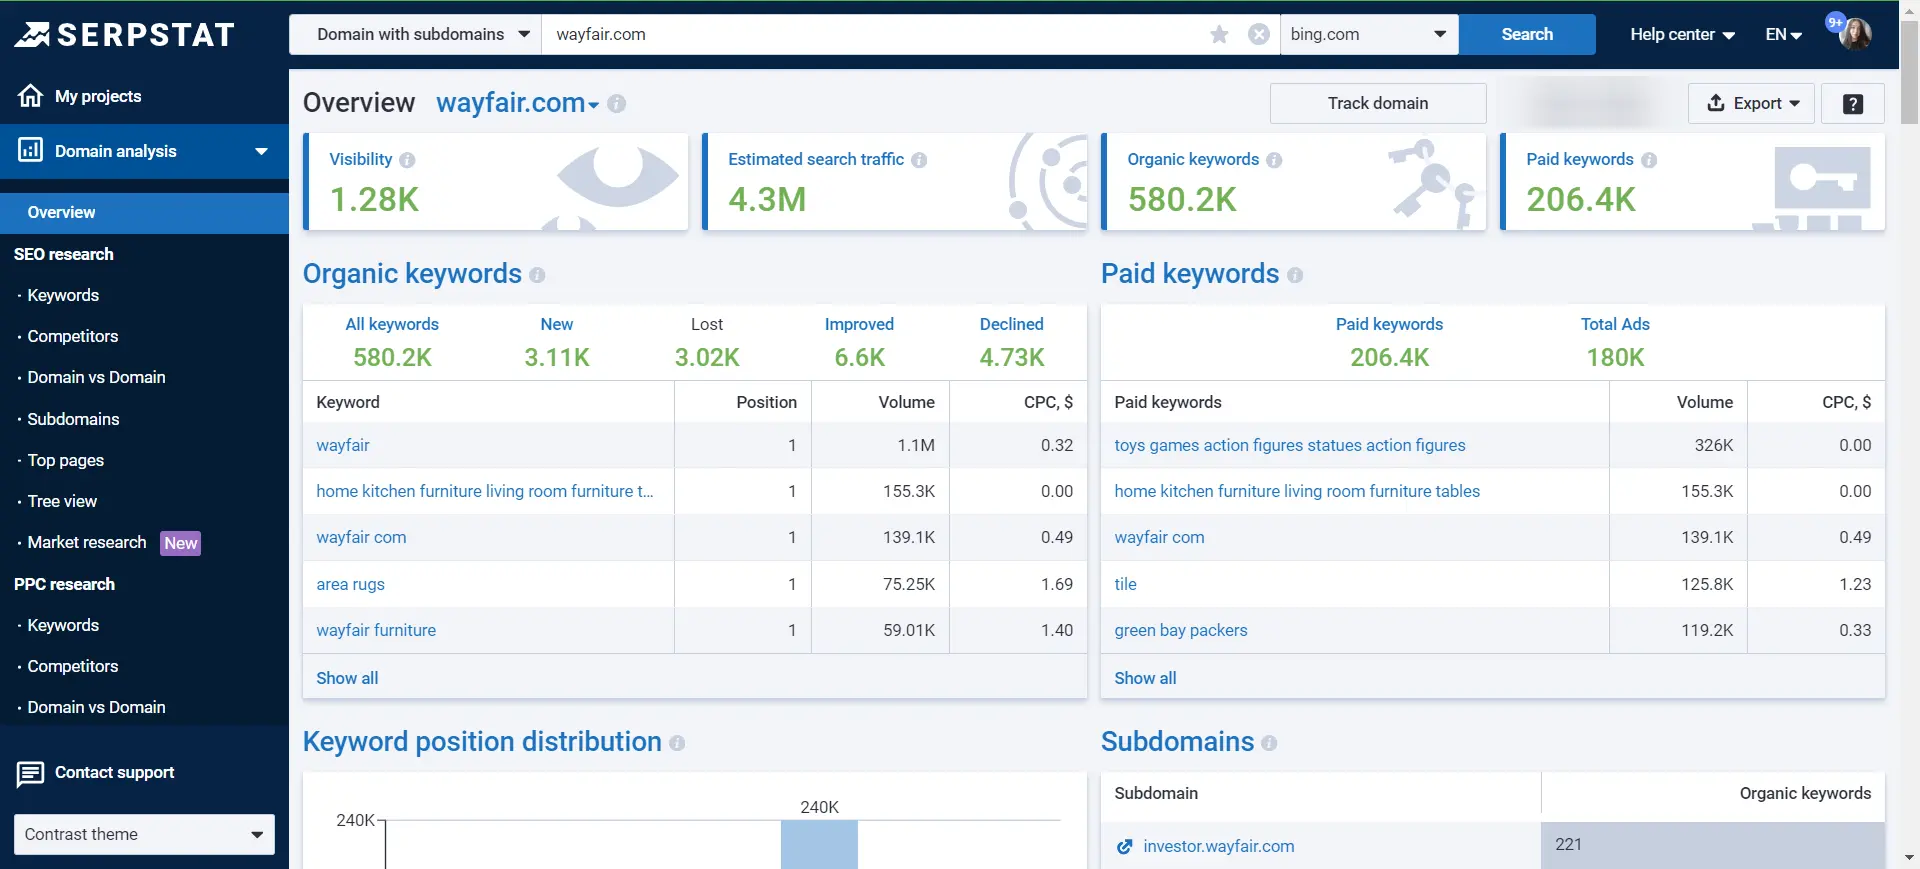Expand the bing.com search engine dropdown
This screenshot has height=869, width=1920.
1368,35
